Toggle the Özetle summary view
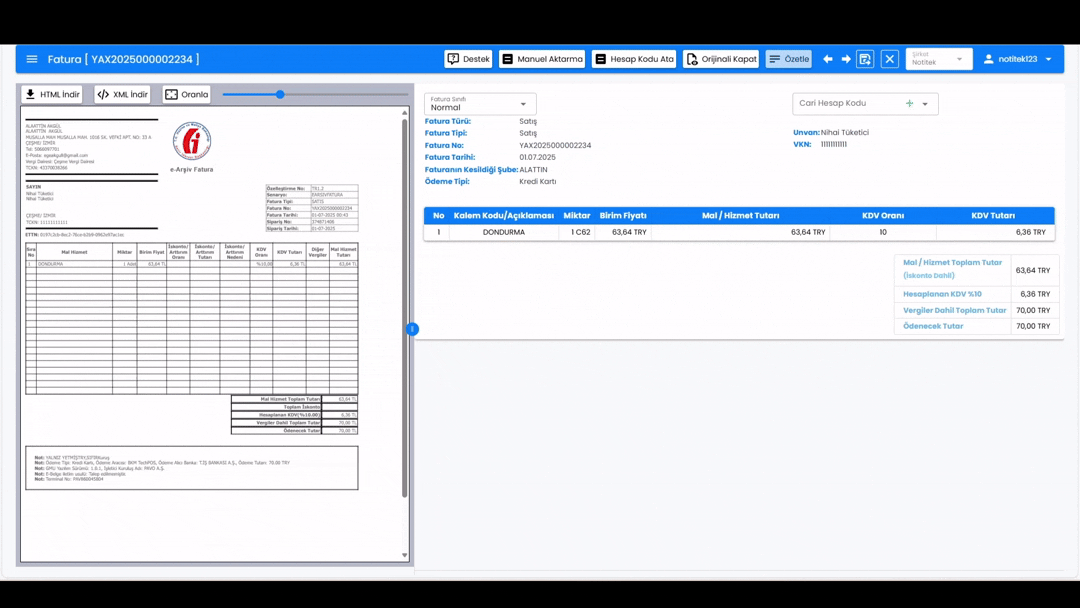Image resolution: width=1080 pixels, height=608 pixels. coord(789,59)
